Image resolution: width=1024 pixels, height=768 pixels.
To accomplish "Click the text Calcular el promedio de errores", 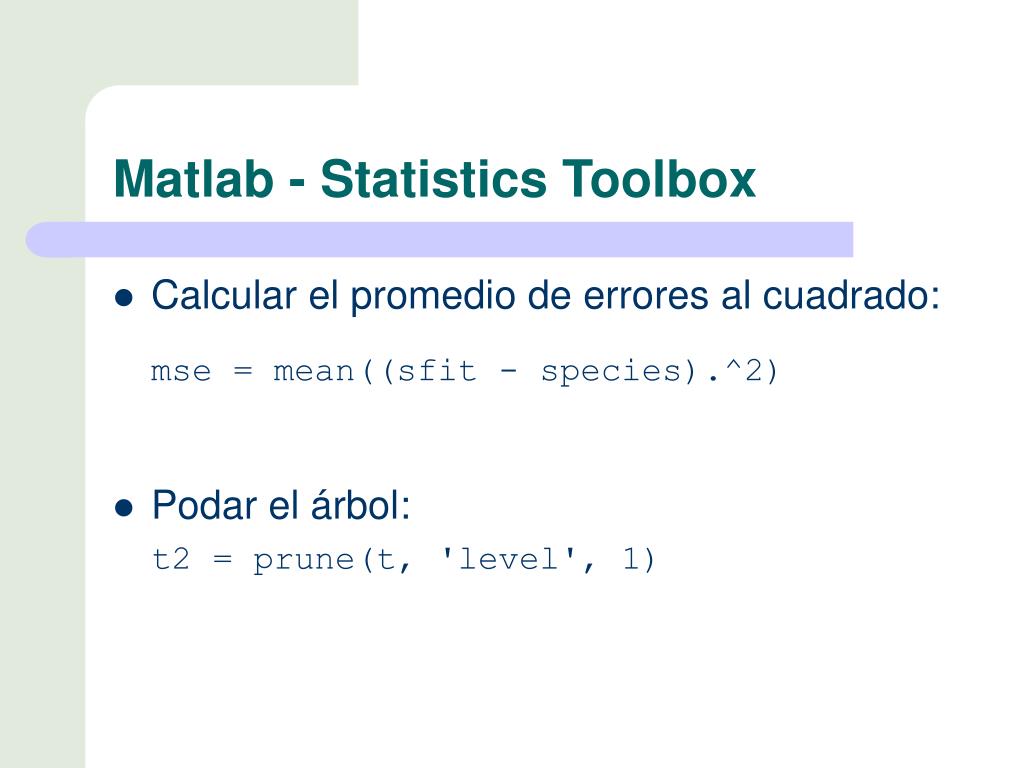I will point(430,296).
